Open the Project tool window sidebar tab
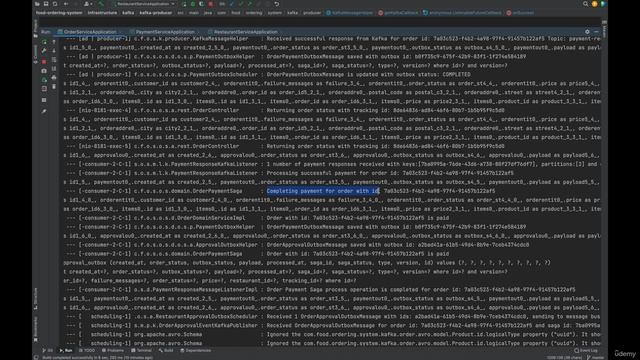The width and height of the screenshot is (640, 360). click(x=36, y=29)
